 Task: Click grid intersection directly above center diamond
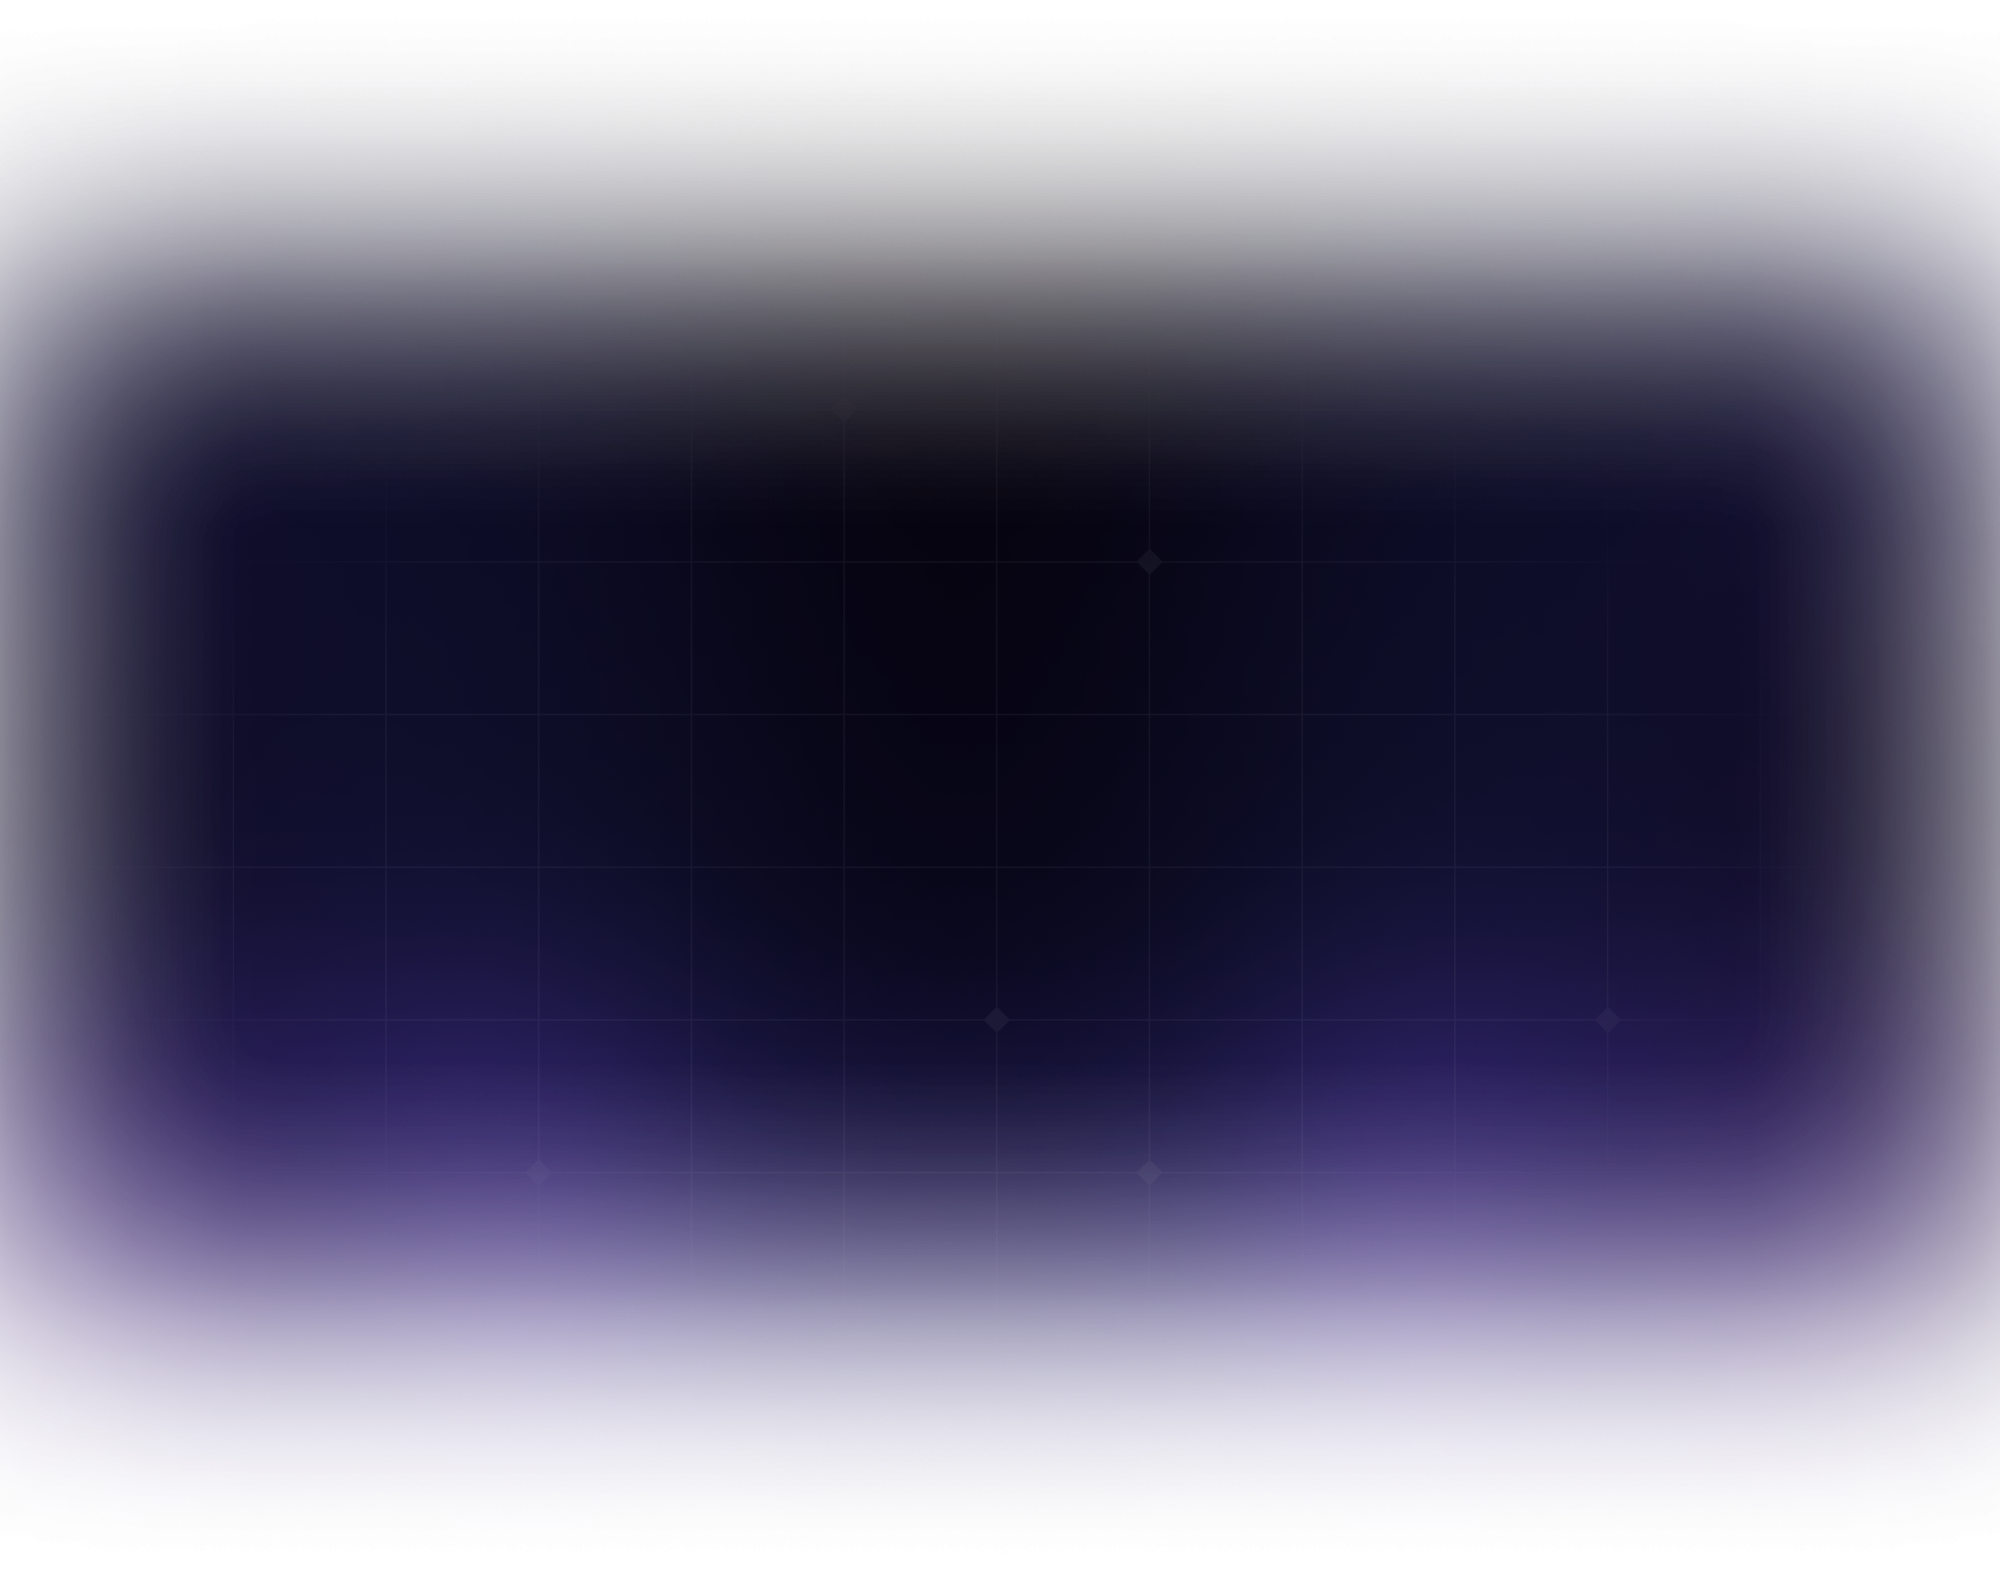pos(996,867)
